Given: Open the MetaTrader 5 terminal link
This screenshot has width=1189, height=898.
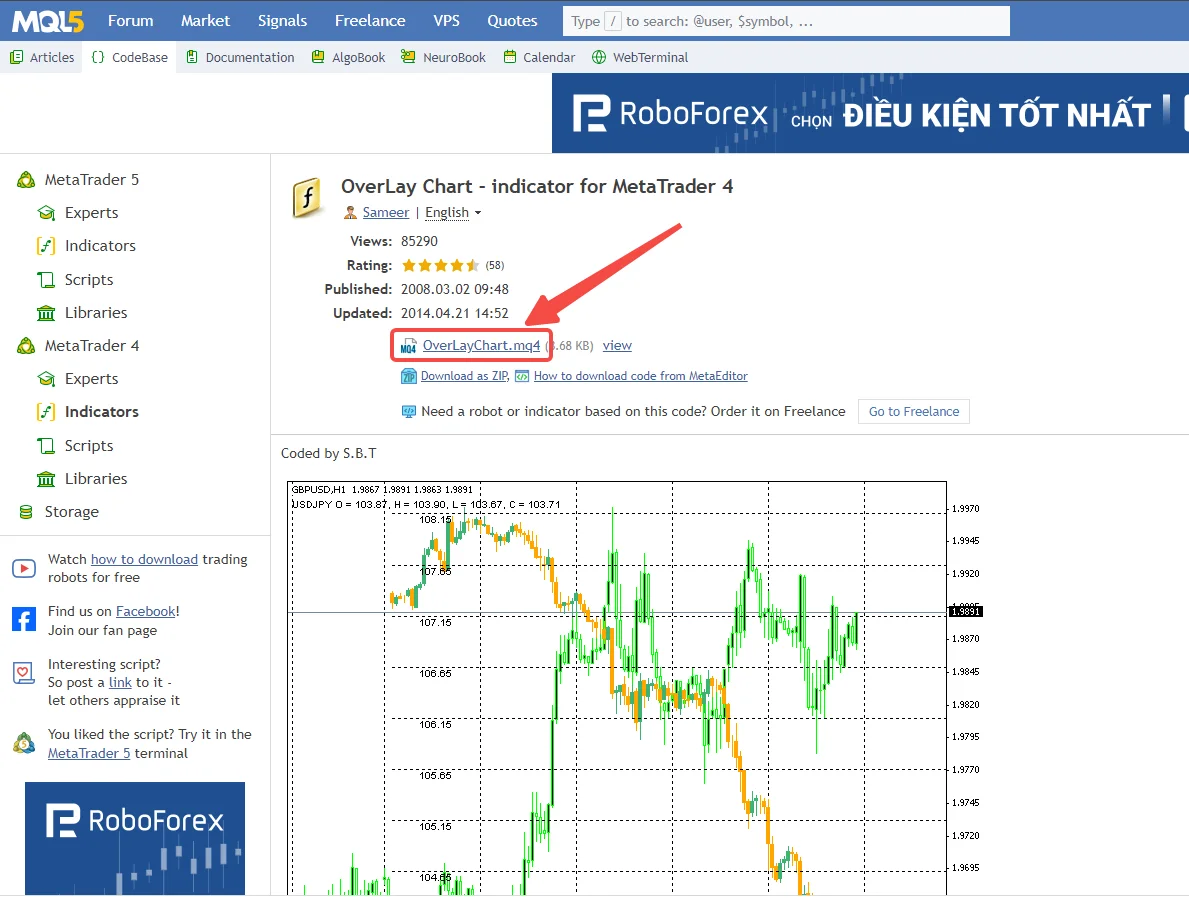Looking at the screenshot, I should point(89,753).
